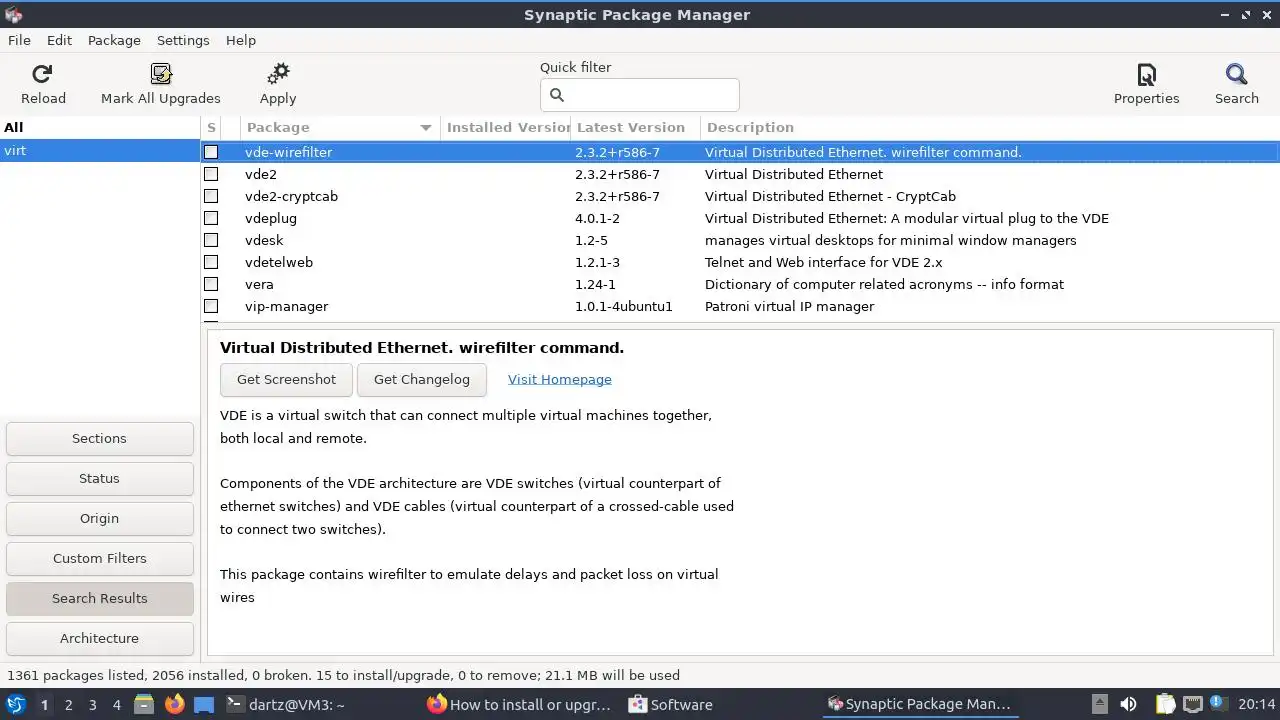
Task: Select 'Patroni virtual IP manager' description row
Action: (789, 306)
